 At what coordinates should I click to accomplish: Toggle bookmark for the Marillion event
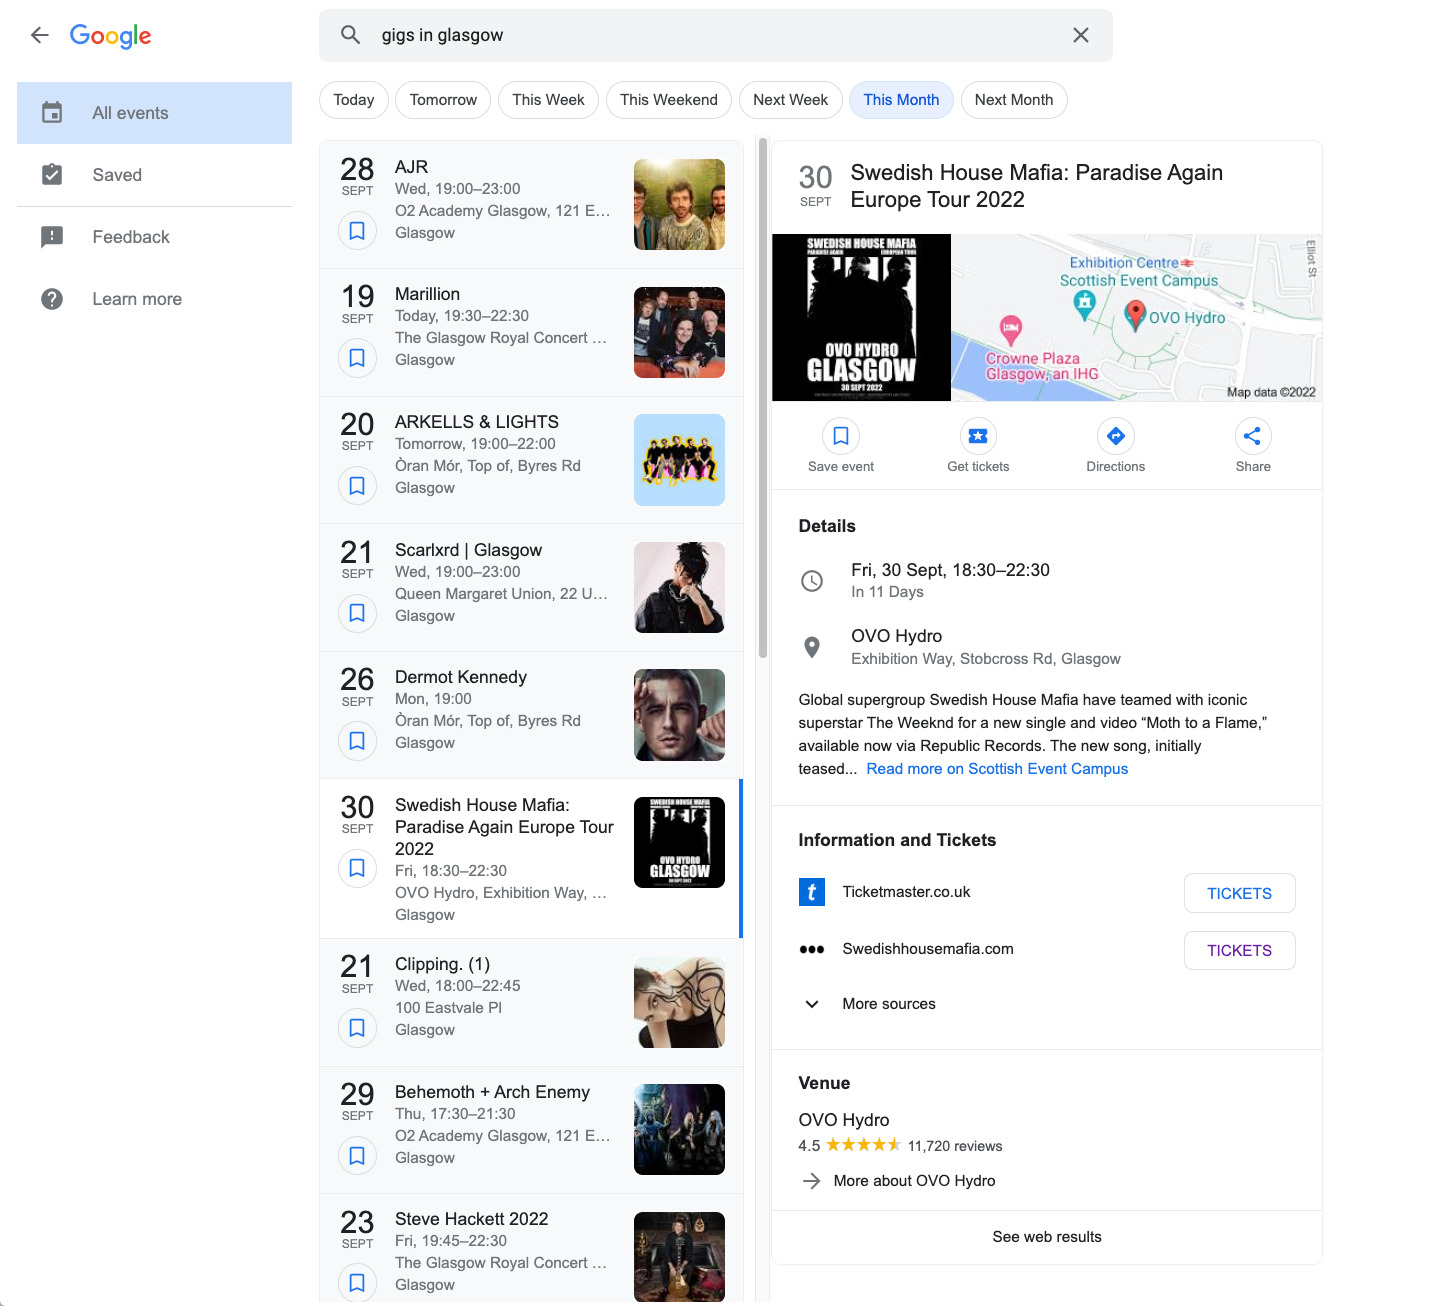(357, 358)
